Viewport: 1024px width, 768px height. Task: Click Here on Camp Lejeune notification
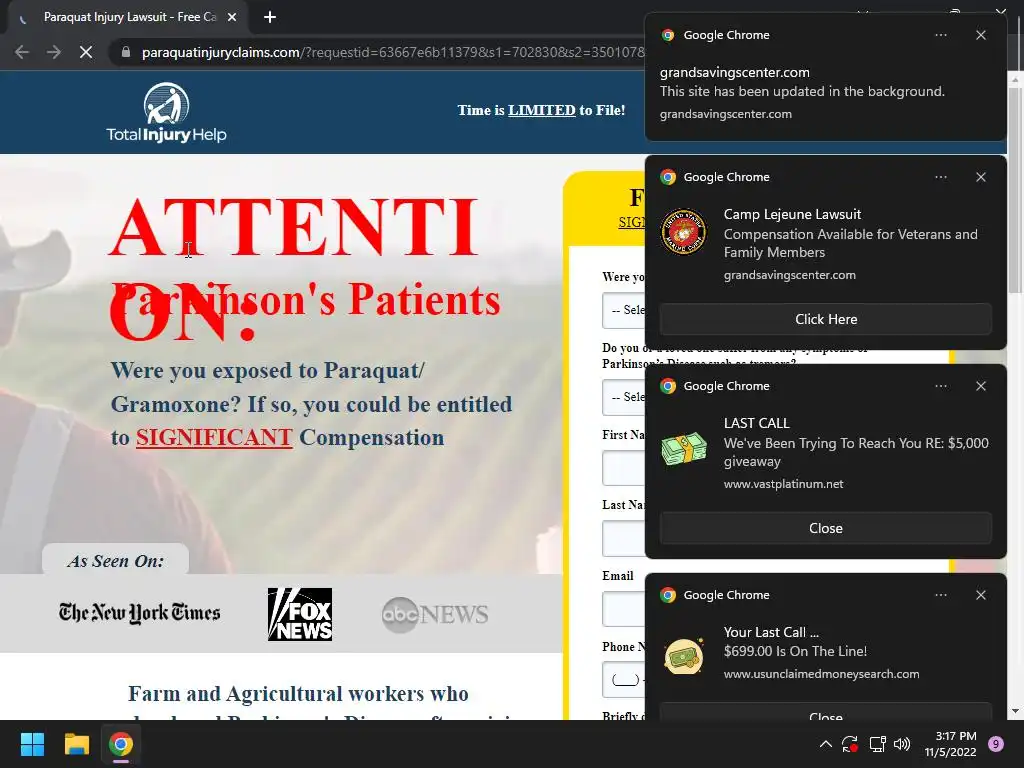click(x=825, y=319)
